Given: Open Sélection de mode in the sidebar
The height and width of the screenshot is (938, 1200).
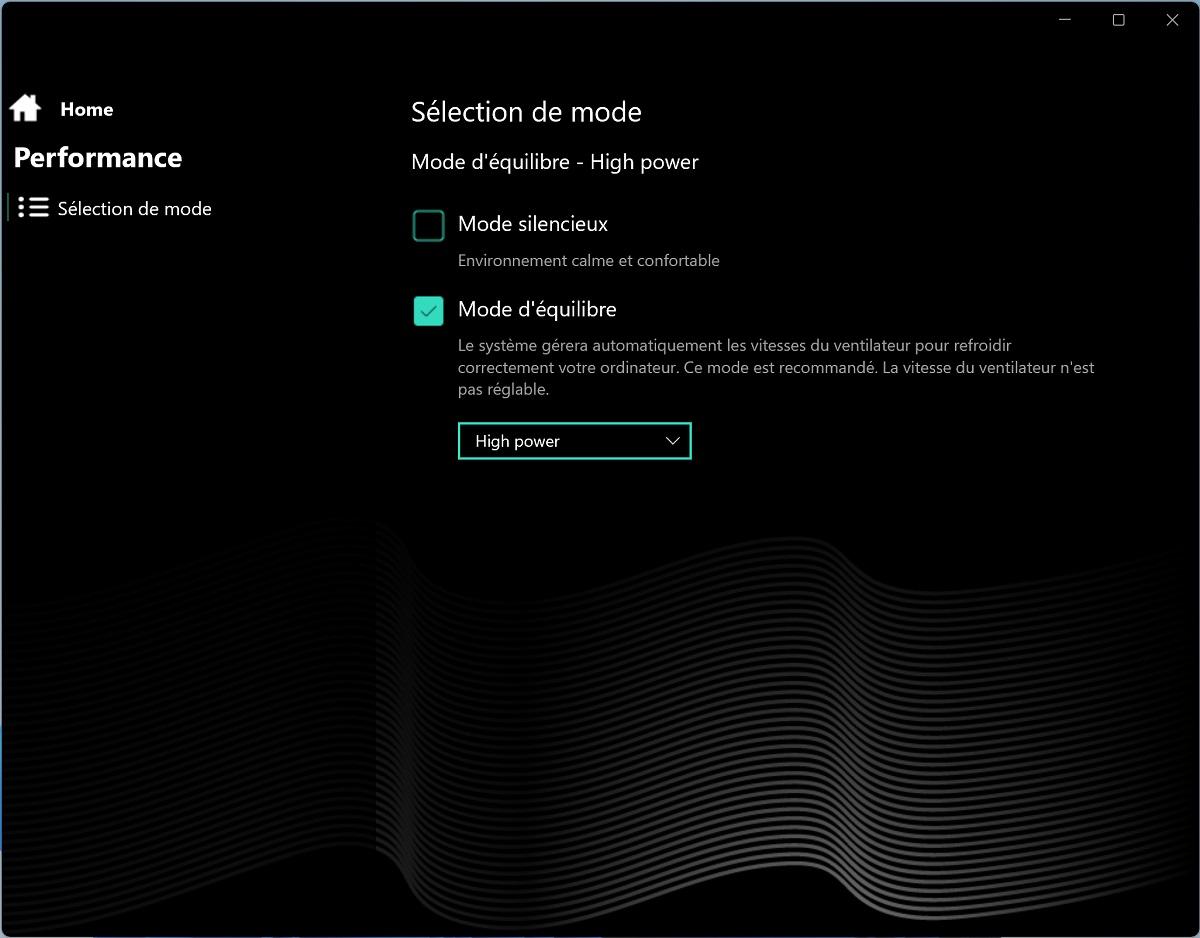Looking at the screenshot, I should click(134, 209).
